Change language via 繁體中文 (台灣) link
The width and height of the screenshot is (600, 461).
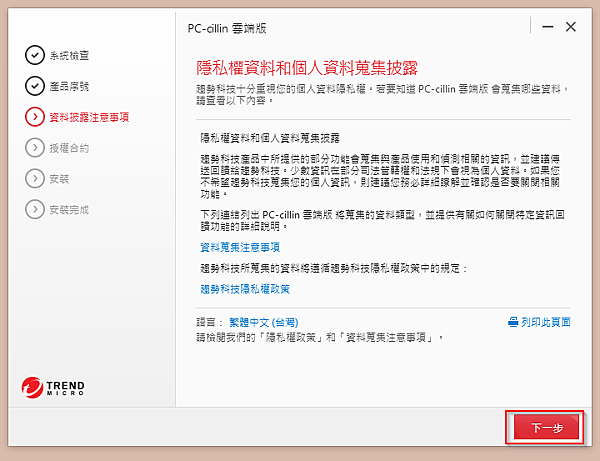tap(263, 322)
